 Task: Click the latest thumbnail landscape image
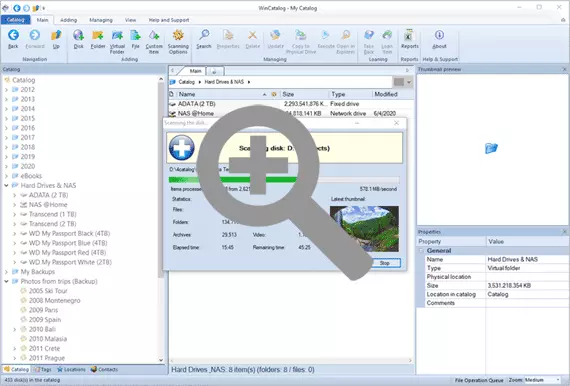364,229
